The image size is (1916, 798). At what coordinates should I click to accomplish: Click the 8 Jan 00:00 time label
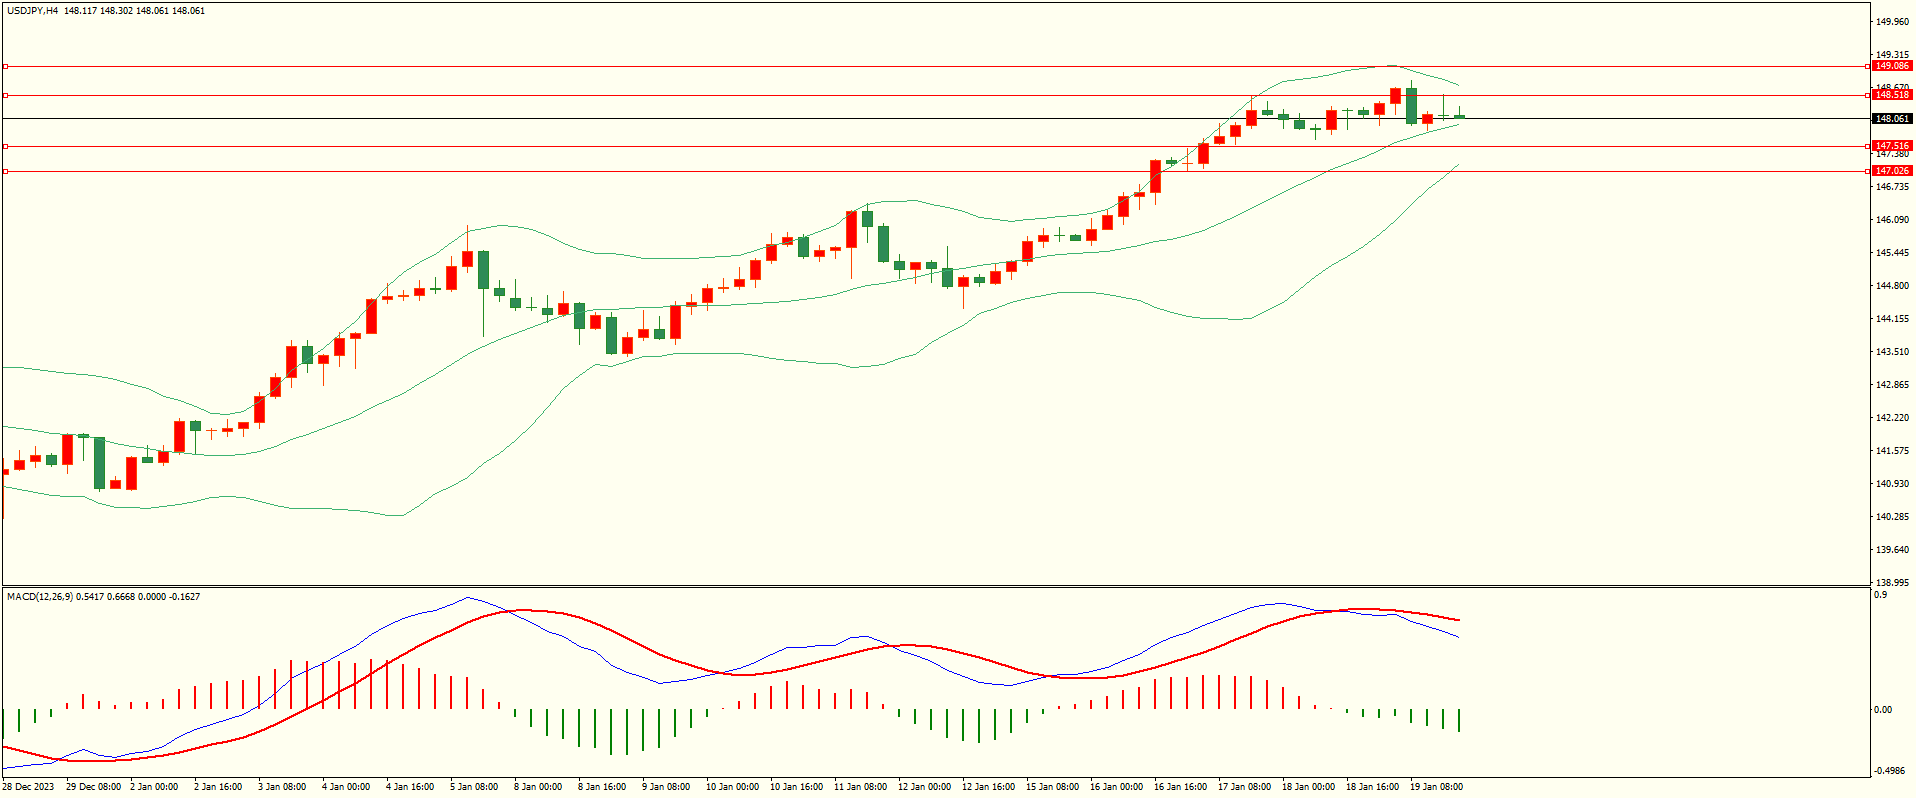click(x=538, y=787)
